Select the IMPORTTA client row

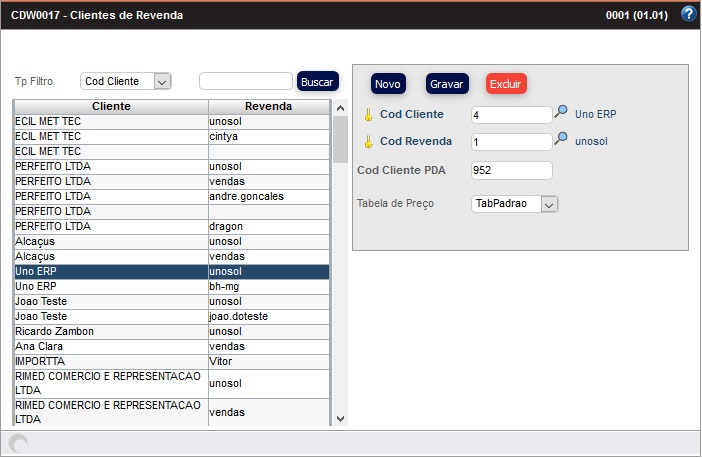coord(172,362)
